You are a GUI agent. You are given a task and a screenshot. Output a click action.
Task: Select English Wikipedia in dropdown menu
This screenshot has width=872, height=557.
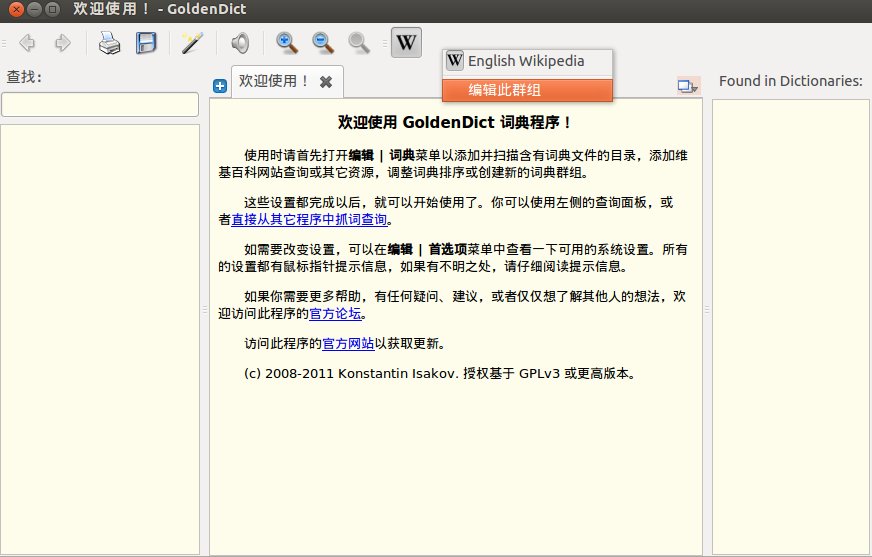[x=528, y=61]
